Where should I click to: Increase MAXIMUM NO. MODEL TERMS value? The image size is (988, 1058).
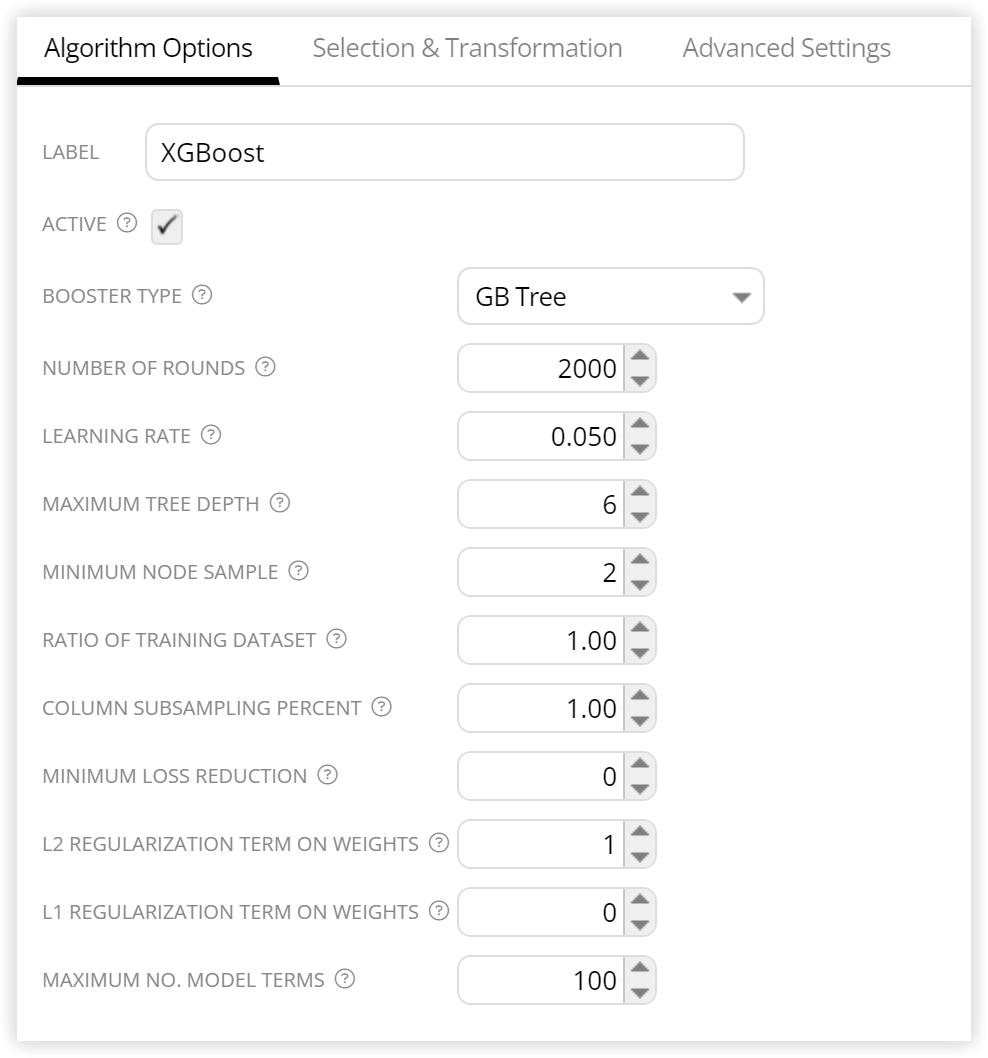coord(640,968)
